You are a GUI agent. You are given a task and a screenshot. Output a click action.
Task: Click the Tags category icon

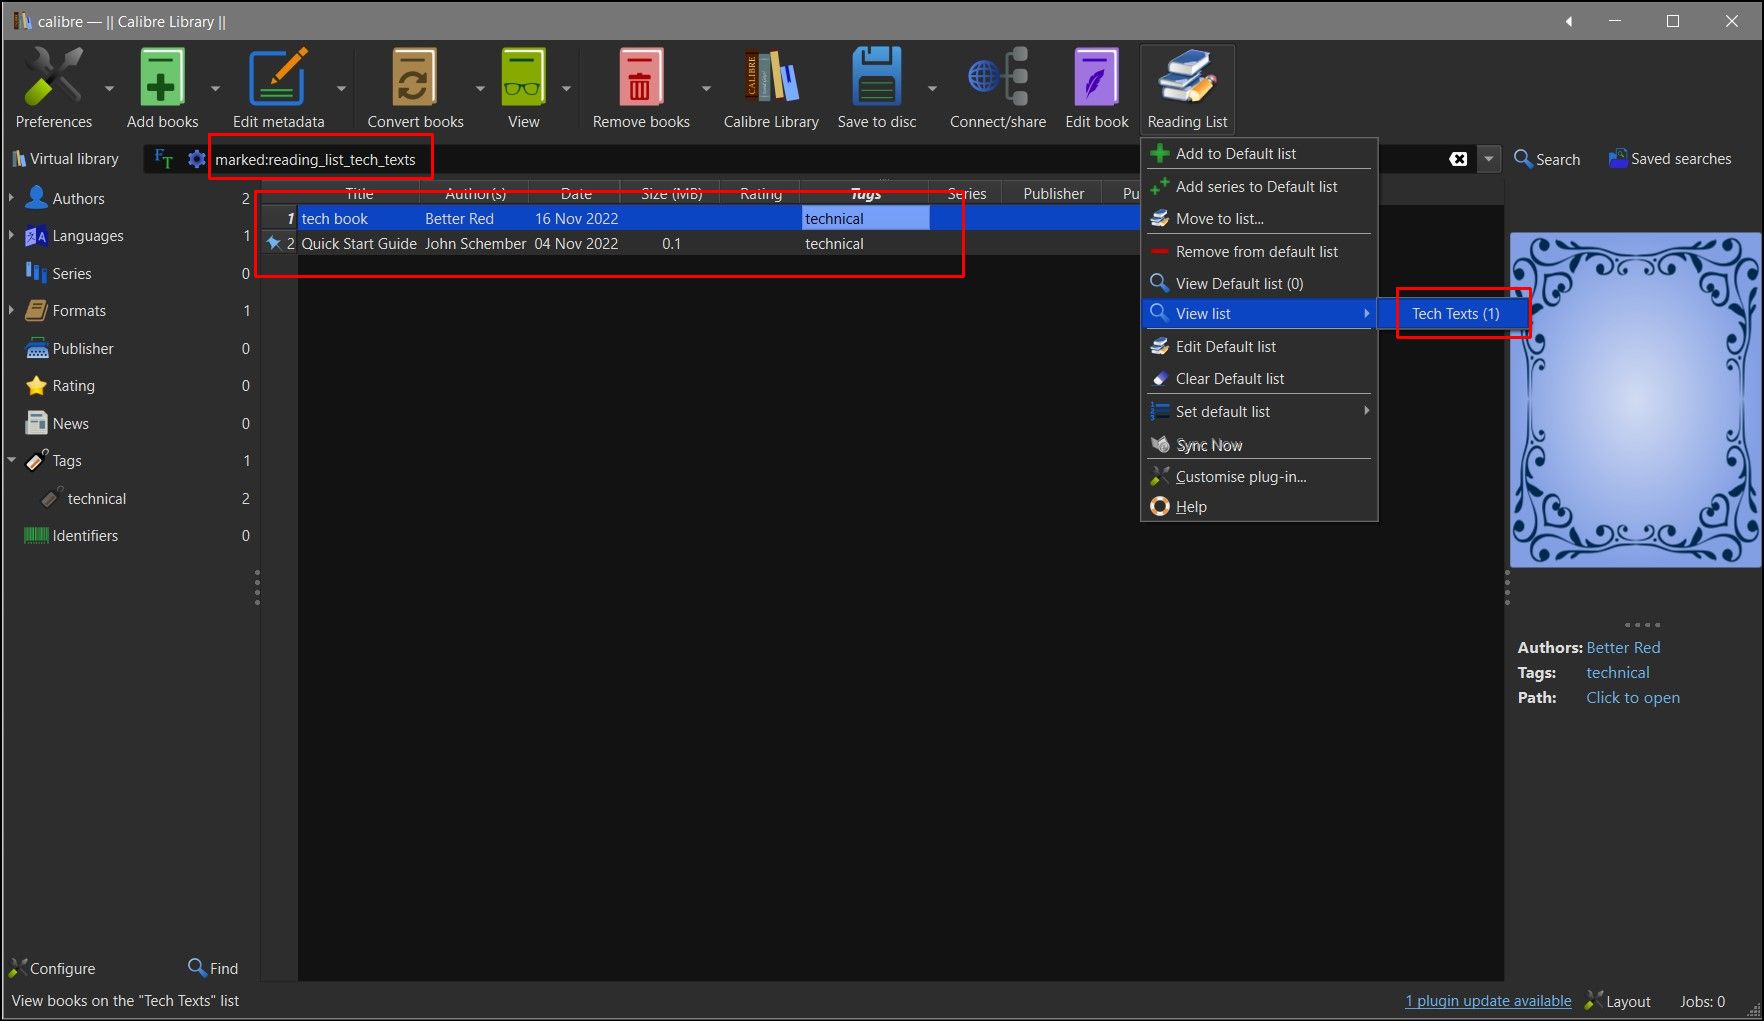tap(36, 461)
